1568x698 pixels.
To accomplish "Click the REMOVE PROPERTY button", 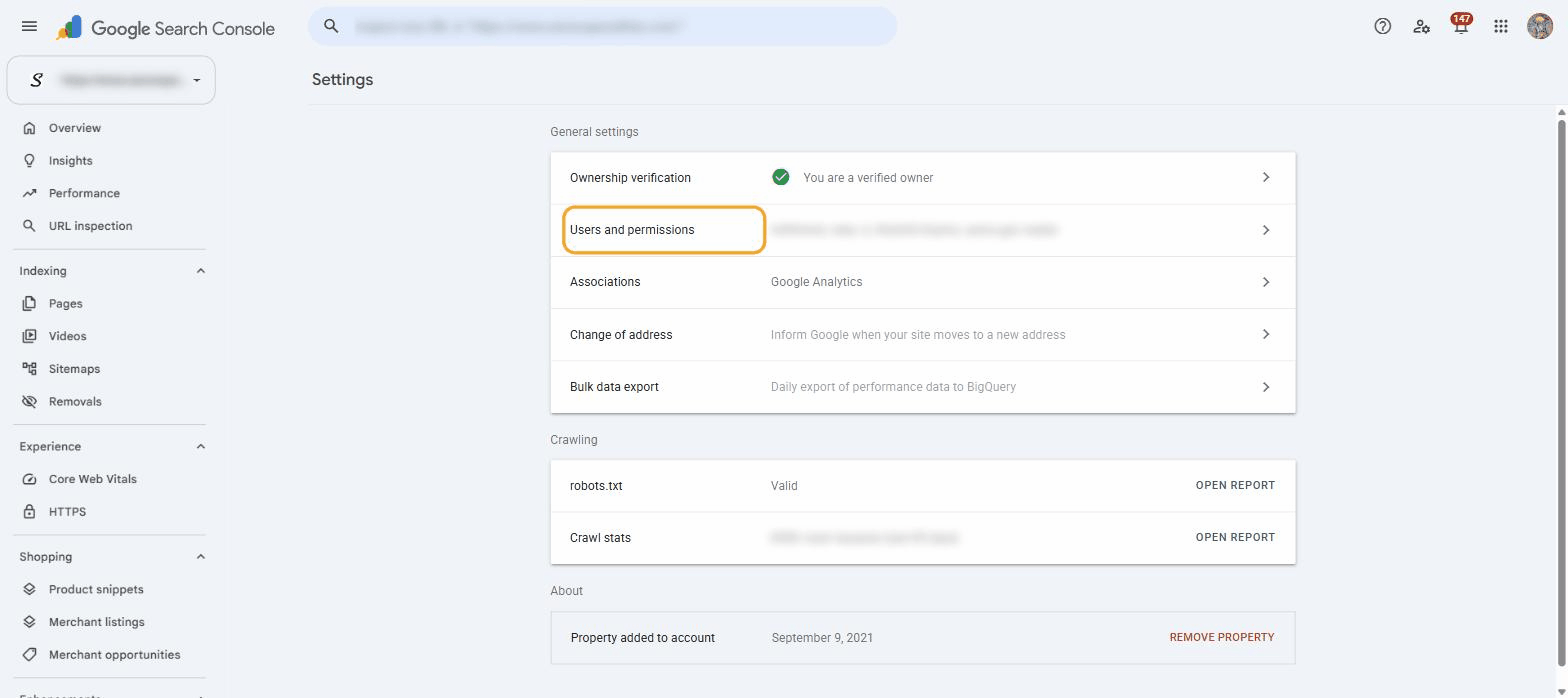I will point(1222,637).
